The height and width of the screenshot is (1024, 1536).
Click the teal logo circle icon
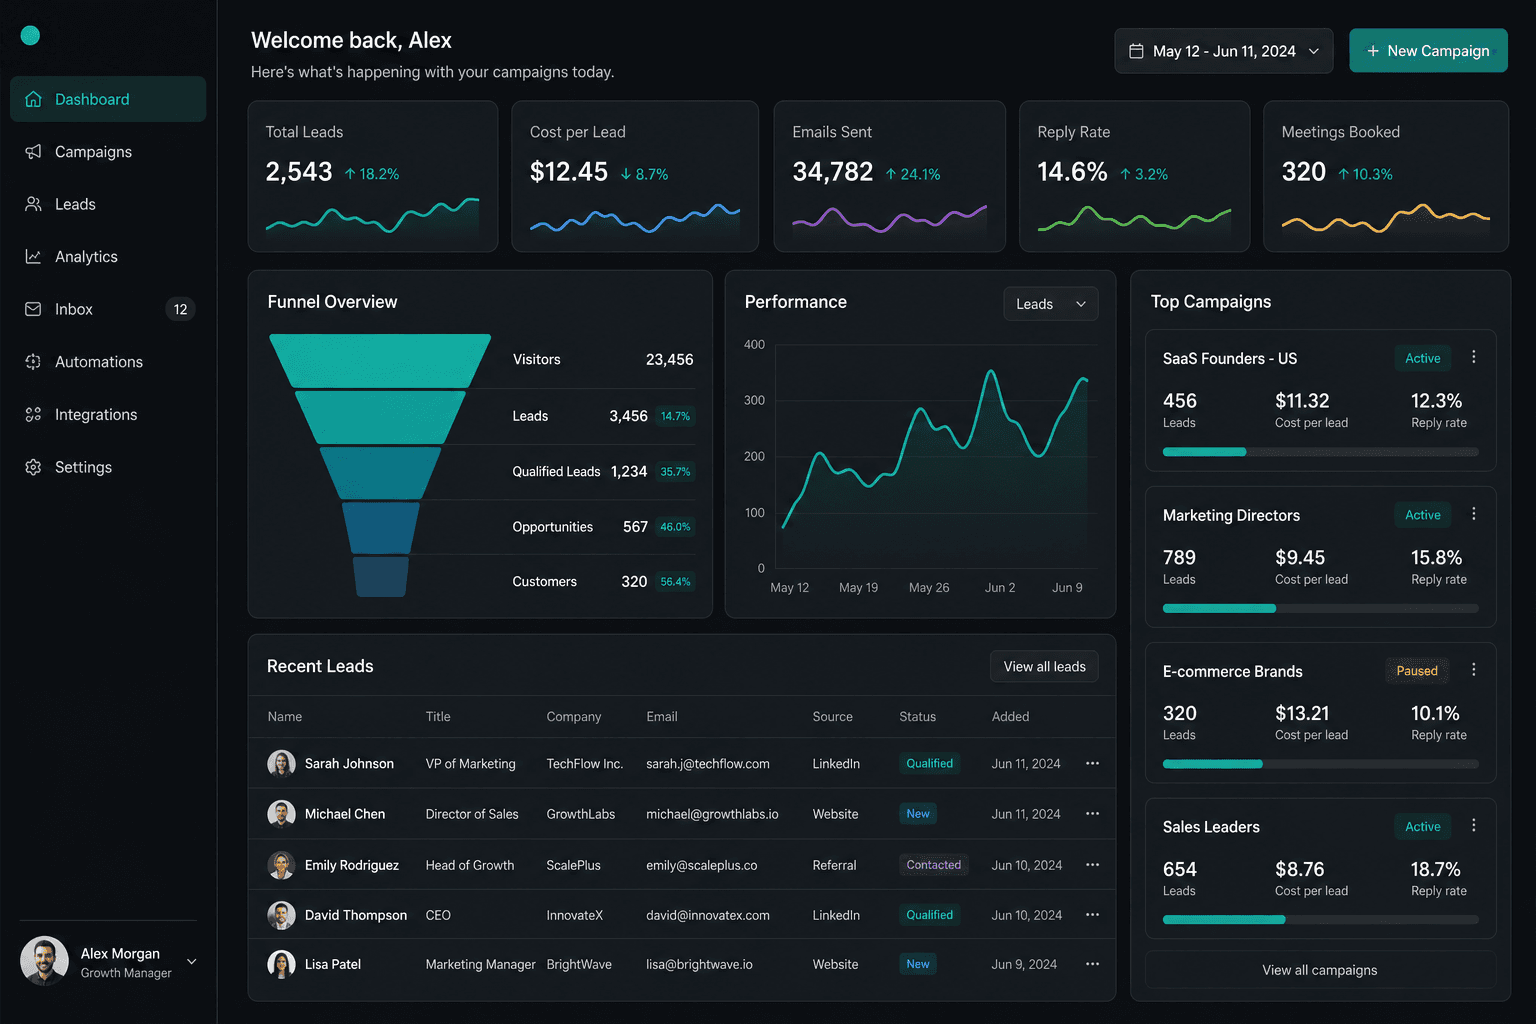[x=30, y=36]
